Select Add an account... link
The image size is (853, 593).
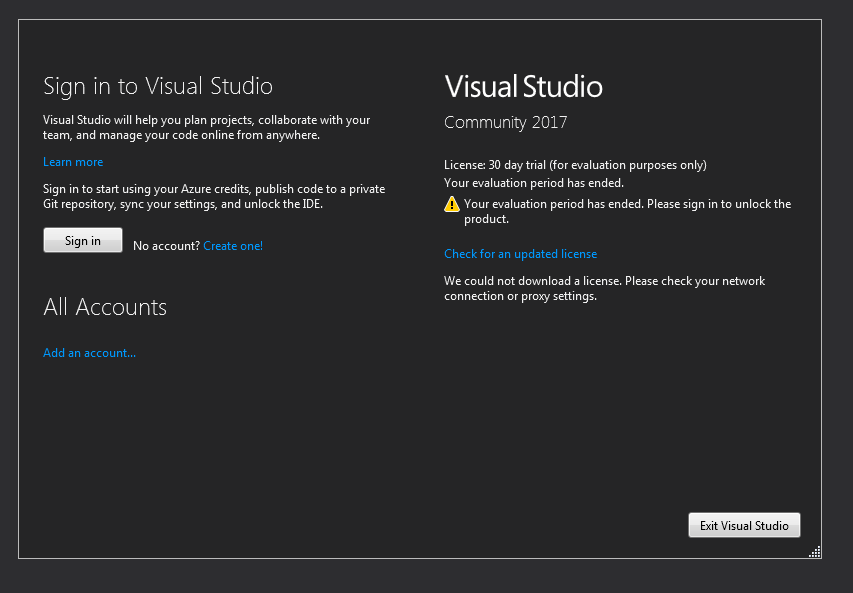click(x=89, y=353)
